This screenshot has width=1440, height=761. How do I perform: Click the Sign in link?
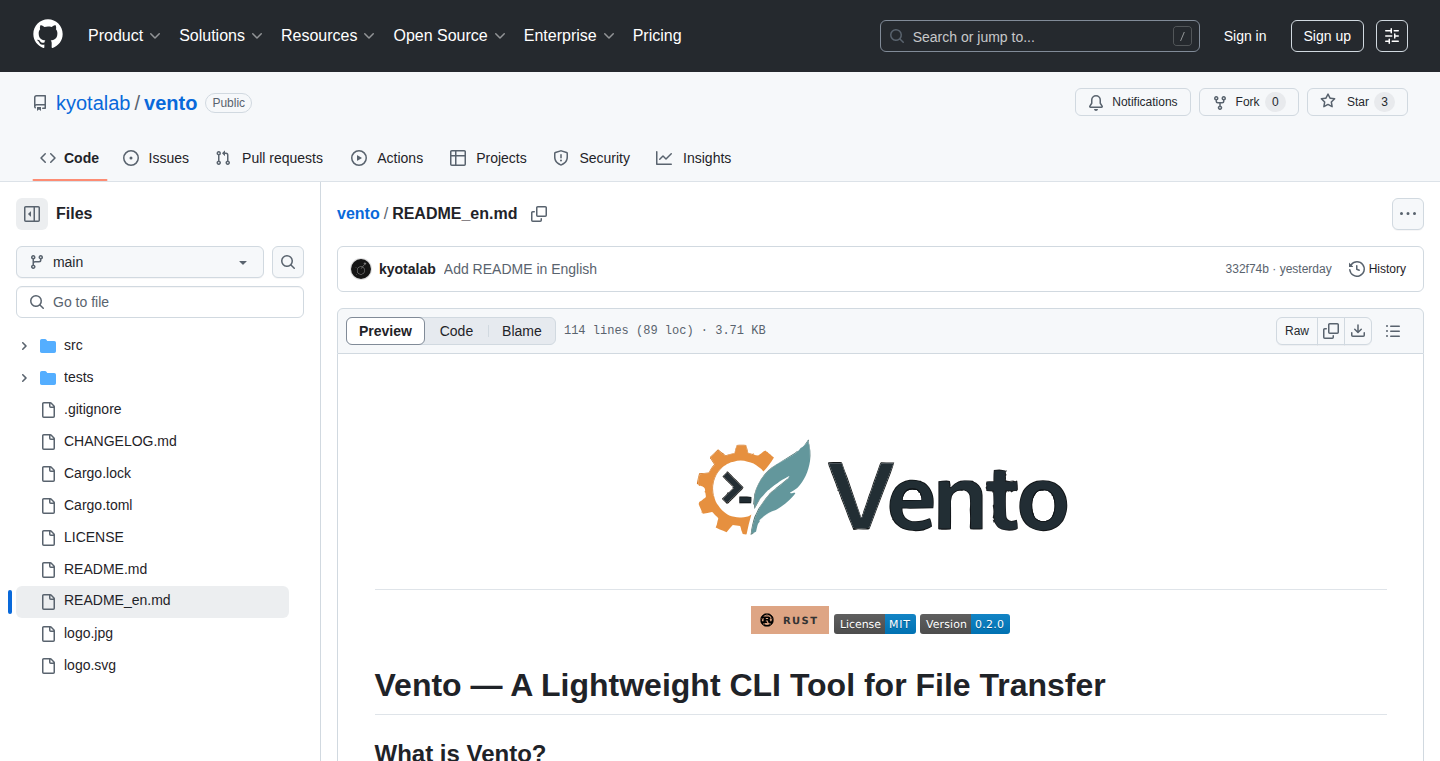coord(1245,36)
